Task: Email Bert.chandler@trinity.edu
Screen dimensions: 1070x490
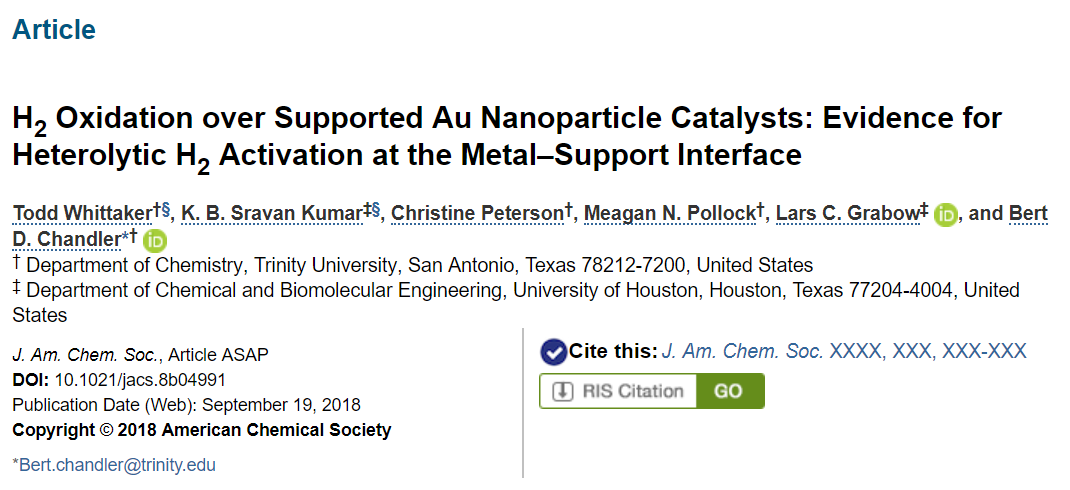Action: (117, 465)
